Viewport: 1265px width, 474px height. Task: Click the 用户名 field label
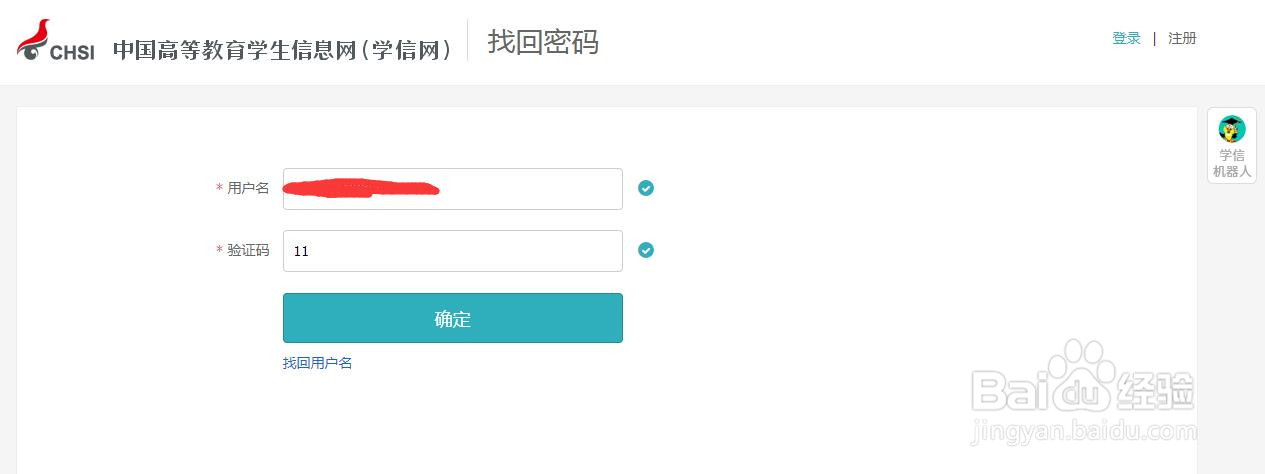point(248,189)
